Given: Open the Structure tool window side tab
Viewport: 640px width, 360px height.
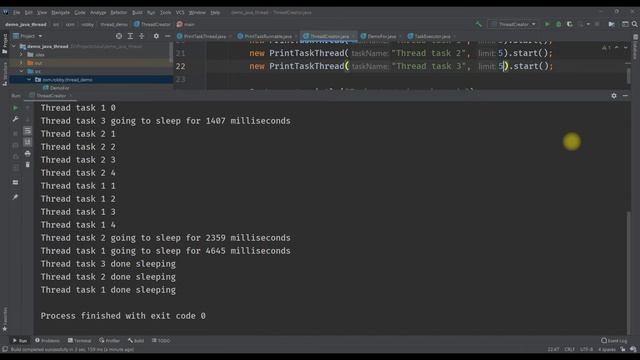Looking at the screenshot, I should [x=4, y=73].
